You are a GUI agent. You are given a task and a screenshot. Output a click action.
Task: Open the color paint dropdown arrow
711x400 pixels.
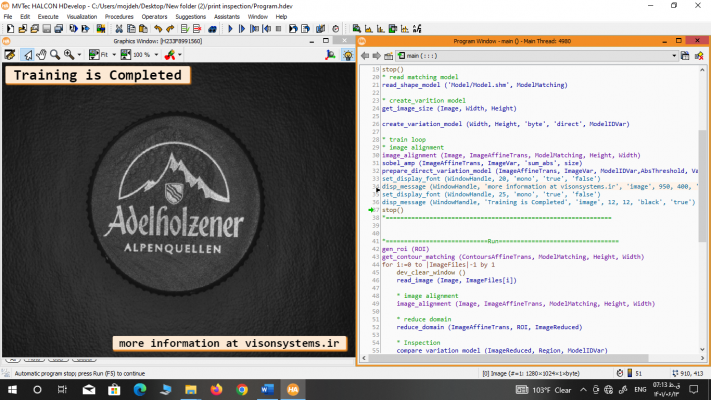pos(178,54)
